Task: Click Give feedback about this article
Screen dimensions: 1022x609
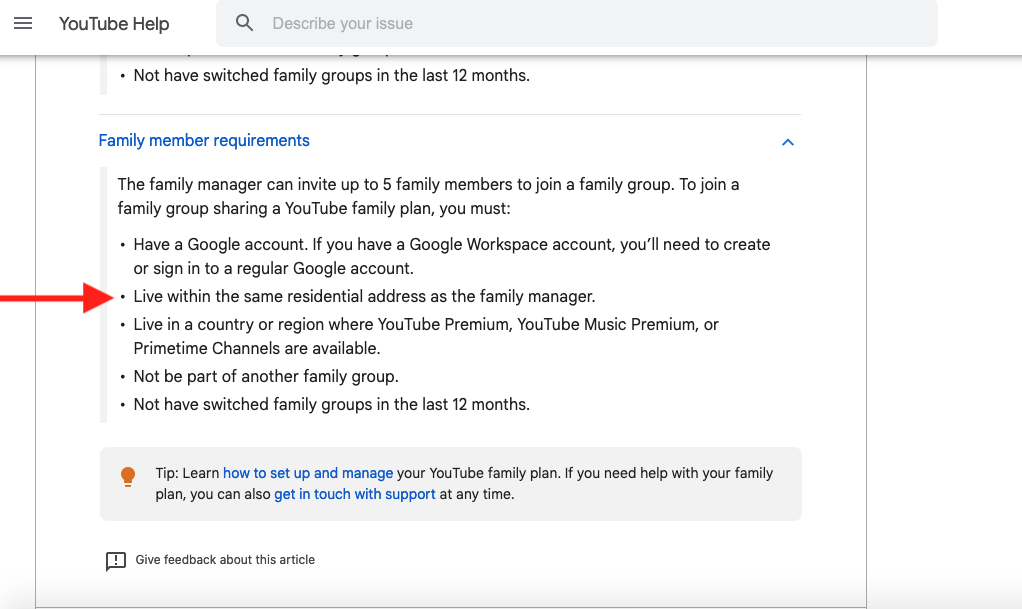Action: 225,560
